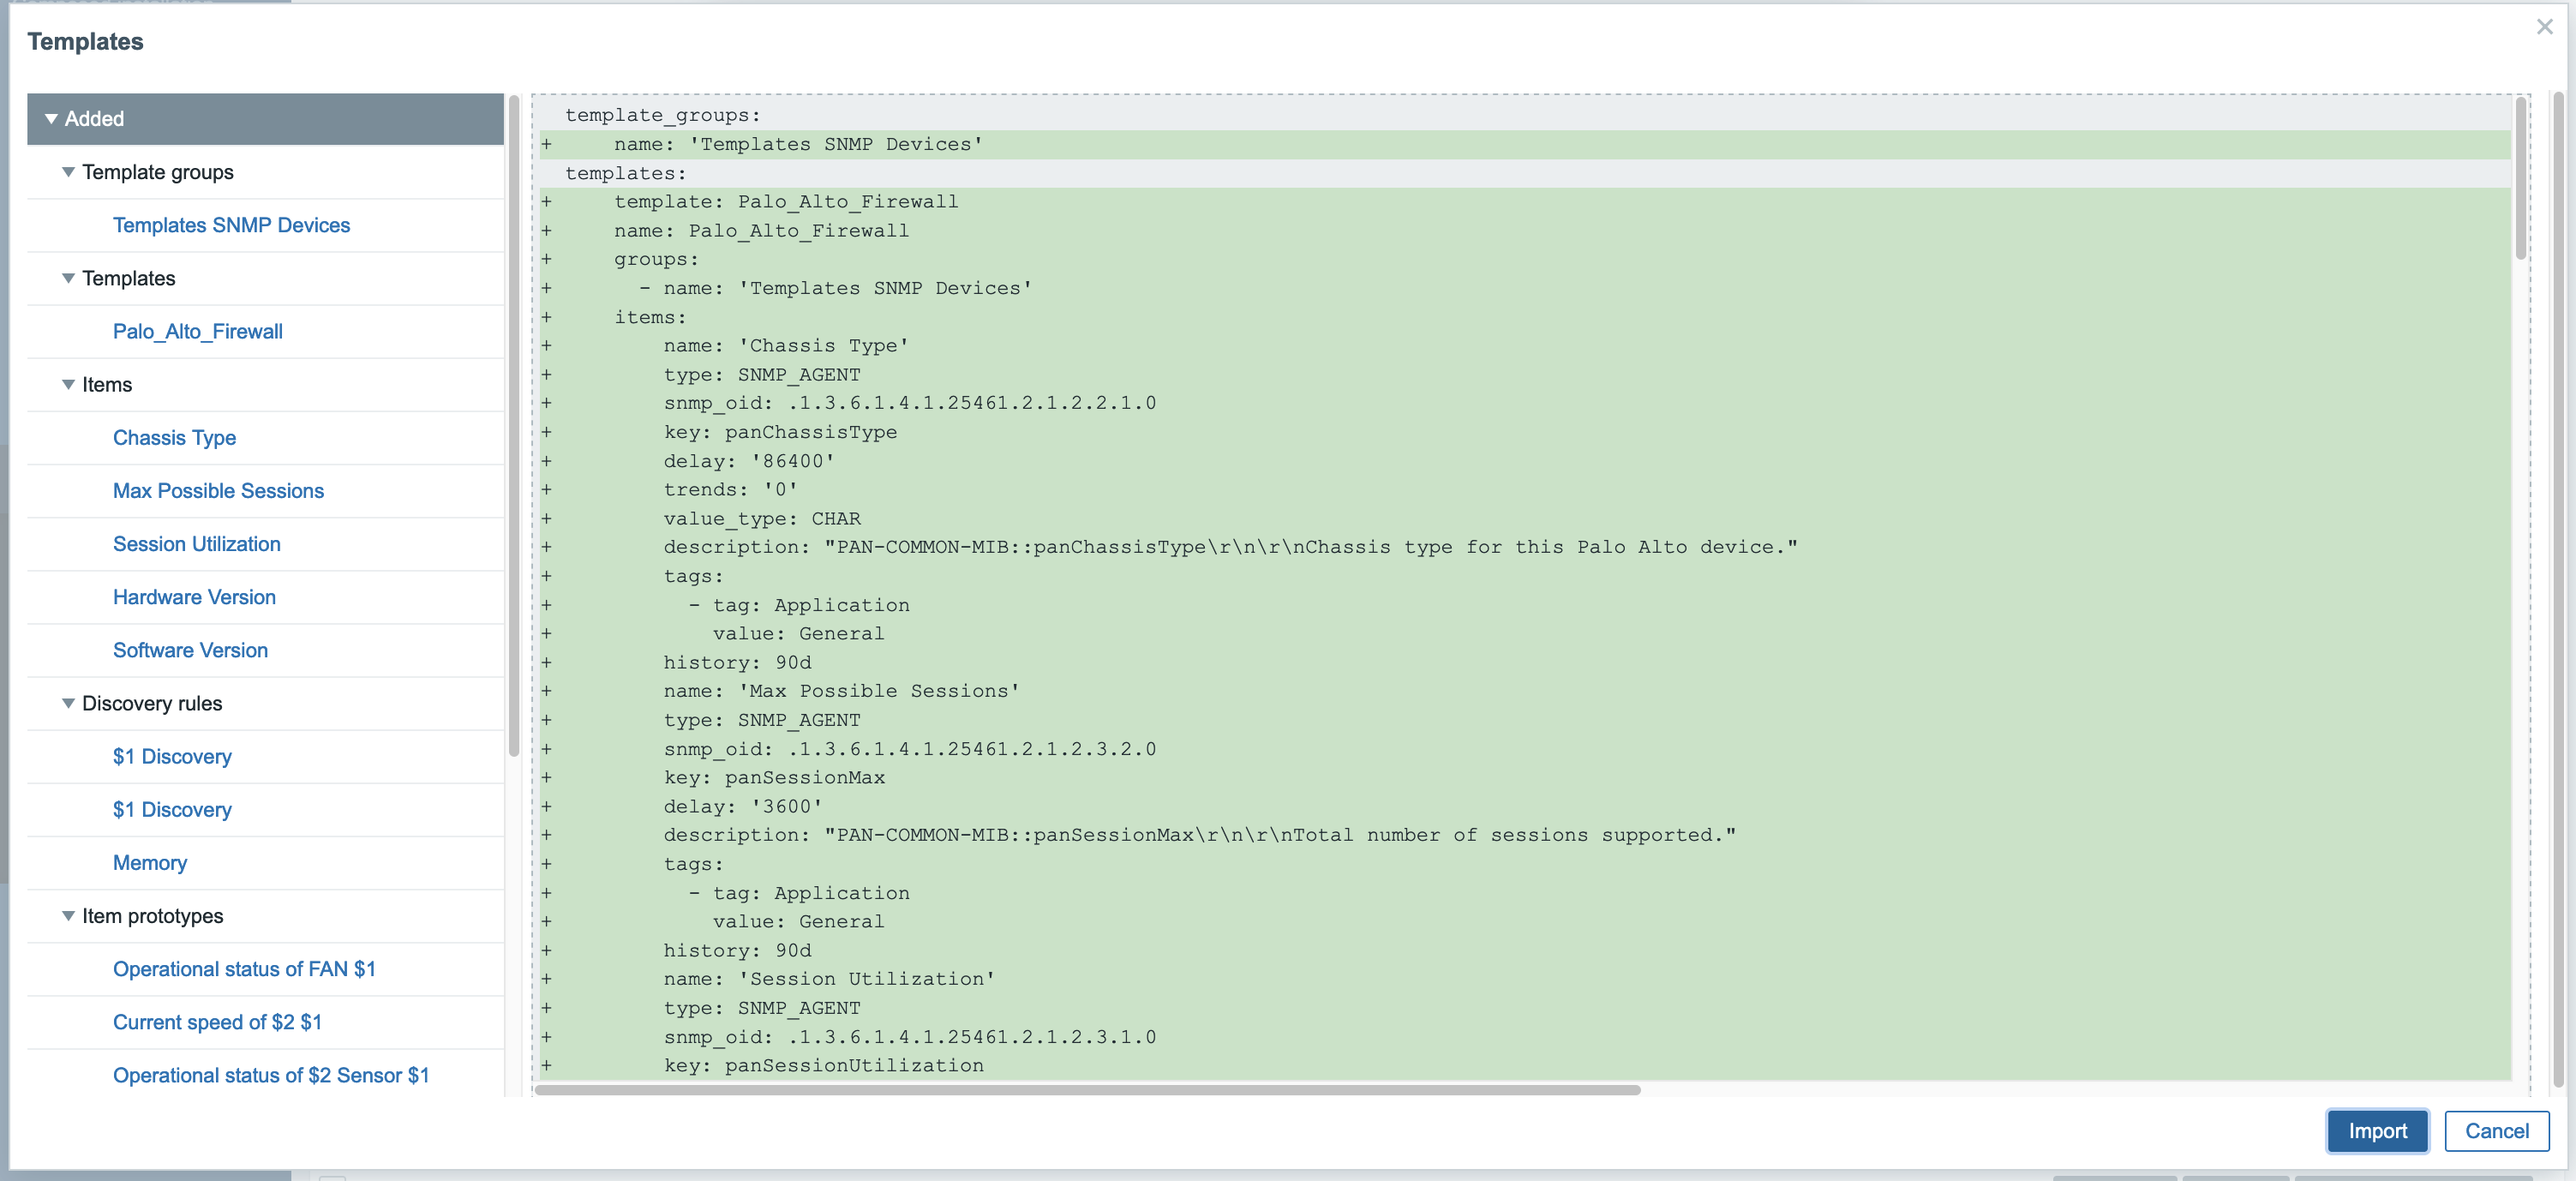Select the Session Utilization item
This screenshot has height=1181, width=2576.
(197, 543)
